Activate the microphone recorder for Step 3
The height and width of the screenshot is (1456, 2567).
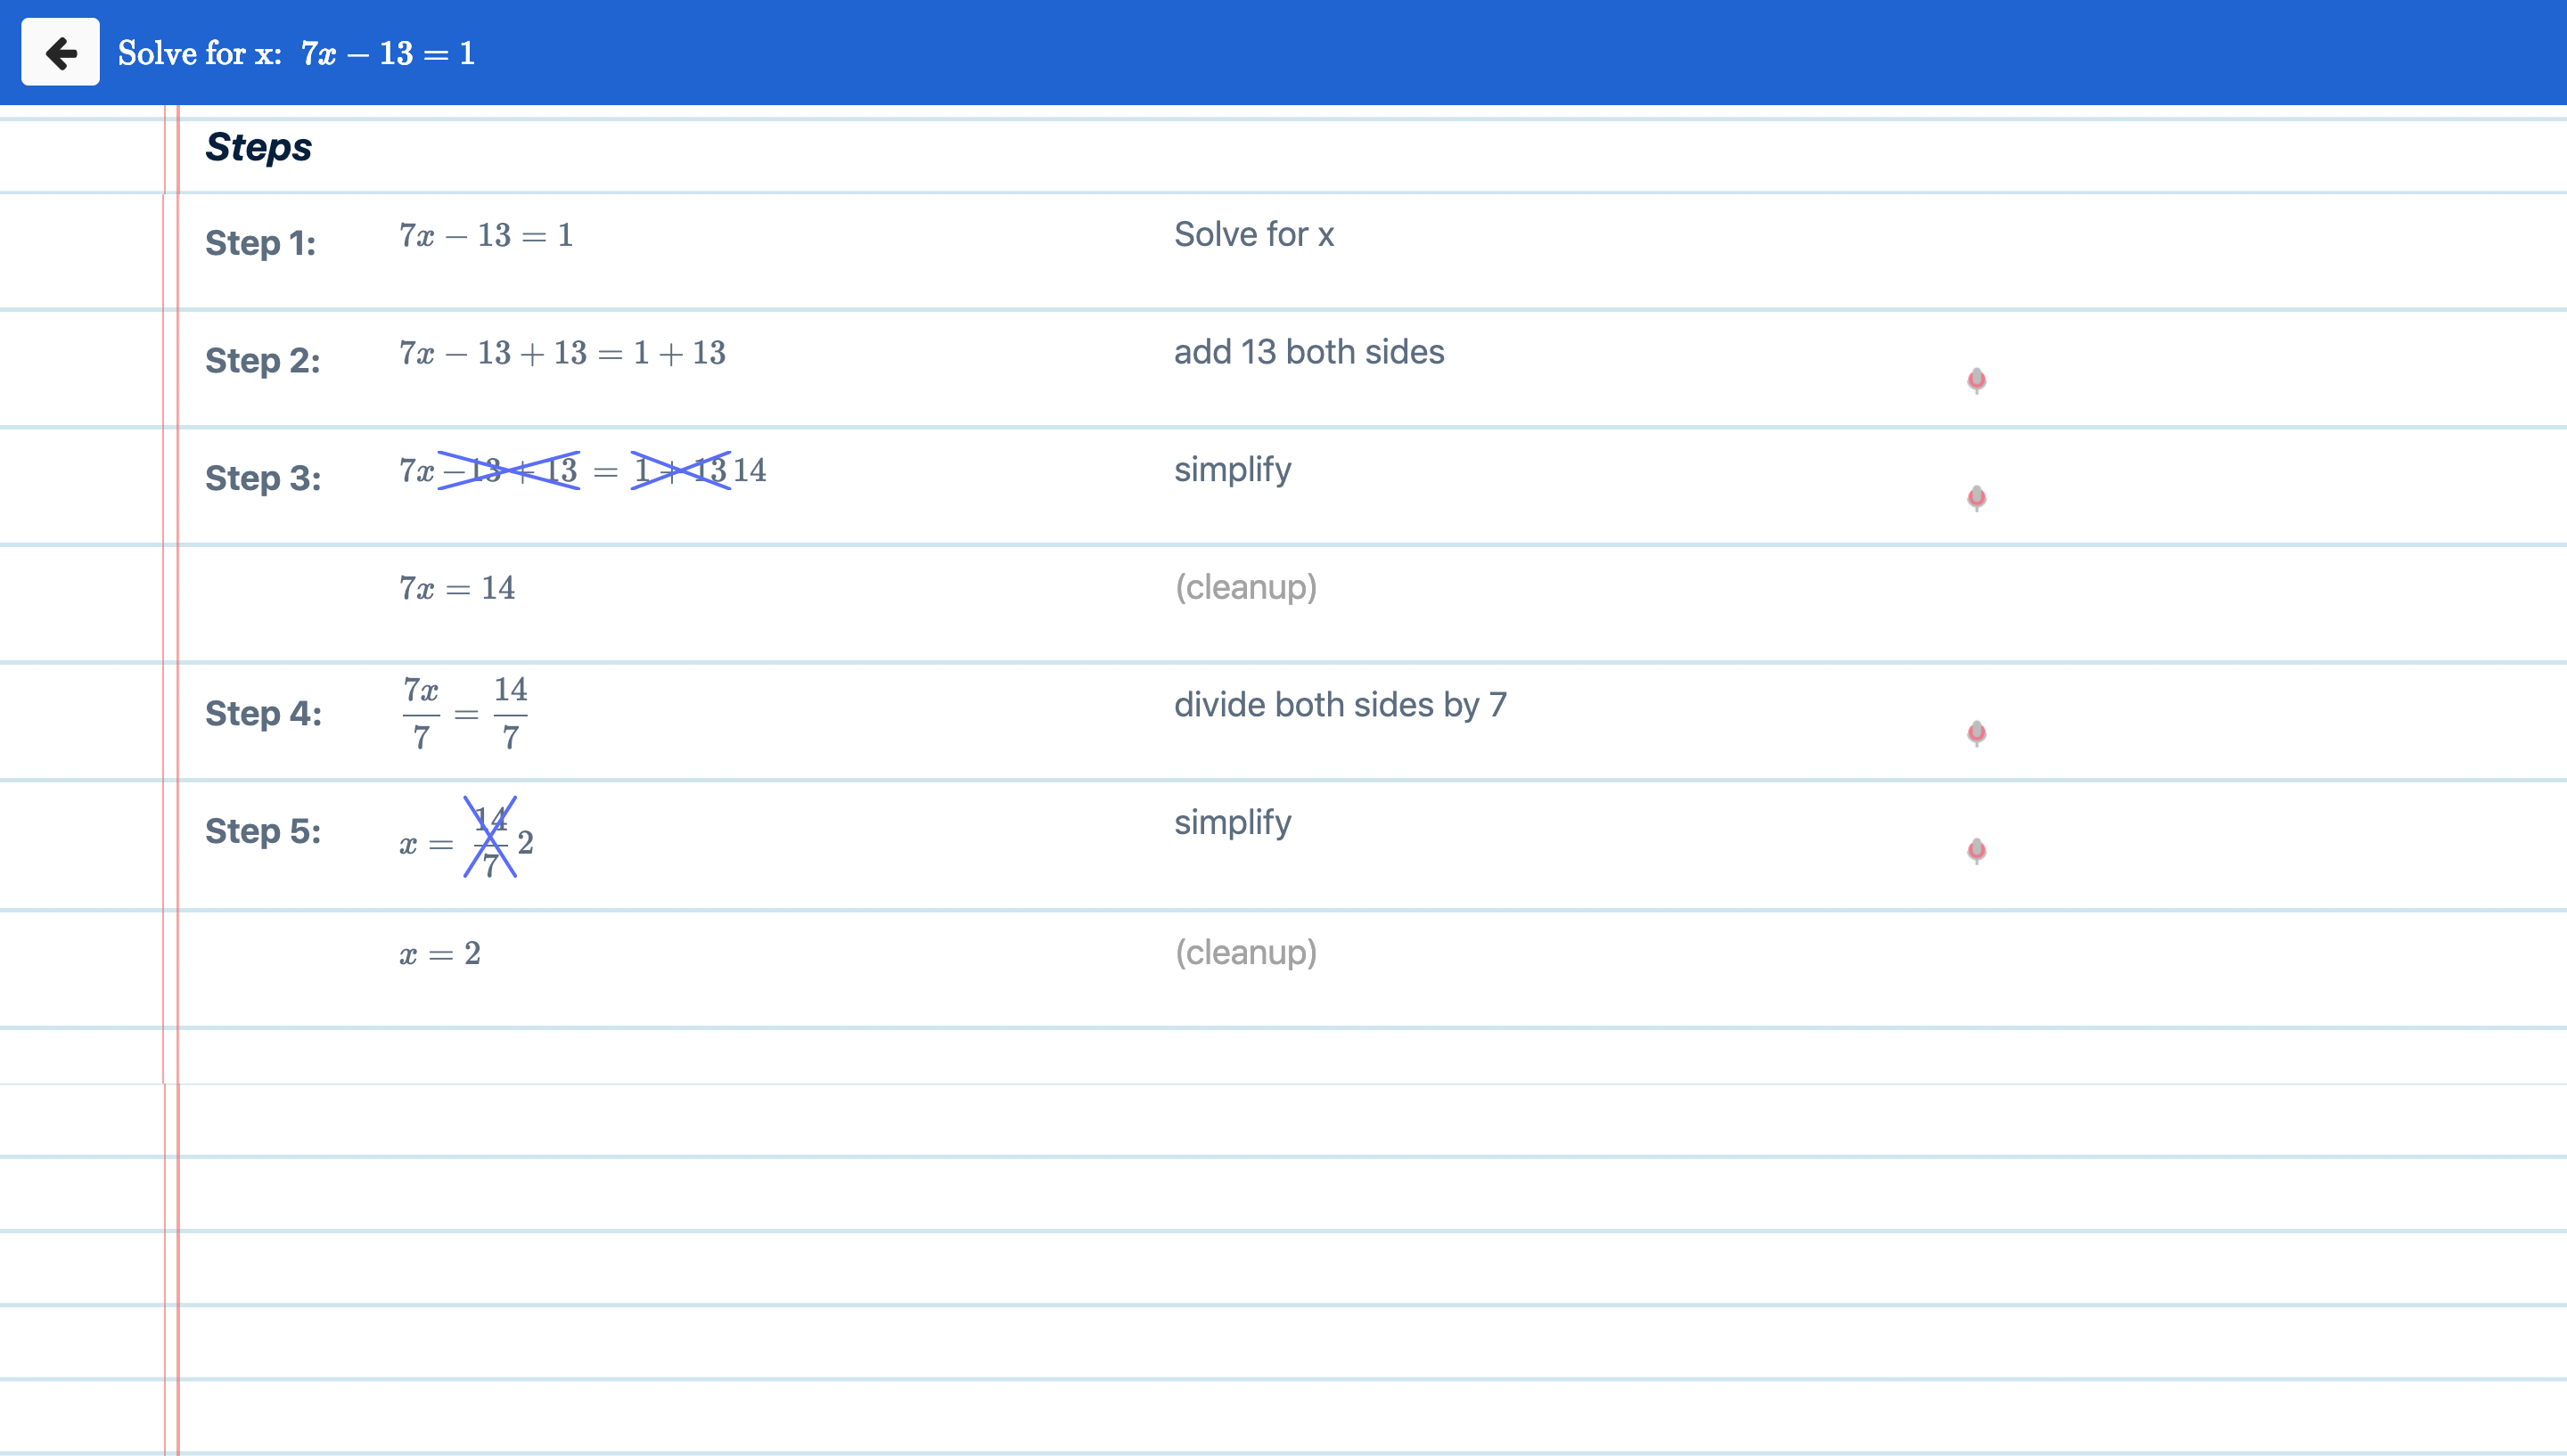(1979, 499)
